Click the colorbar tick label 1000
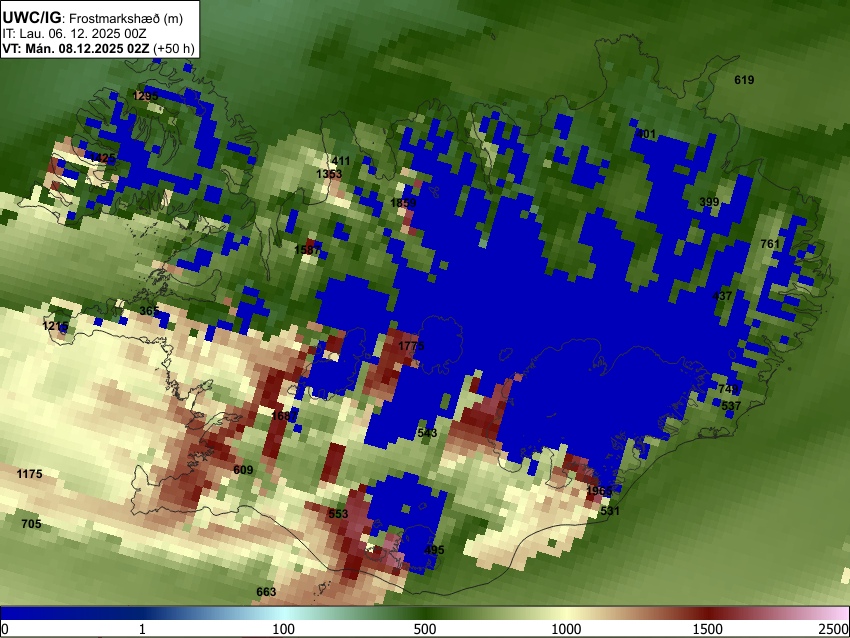The image size is (850, 638). click(x=566, y=629)
